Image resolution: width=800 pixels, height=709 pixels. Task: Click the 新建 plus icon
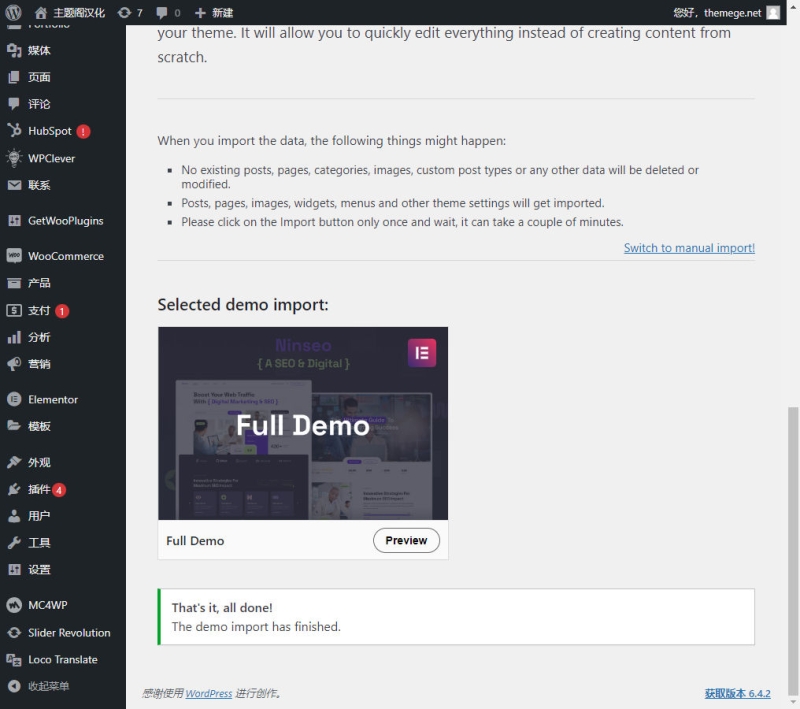tap(201, 13)
